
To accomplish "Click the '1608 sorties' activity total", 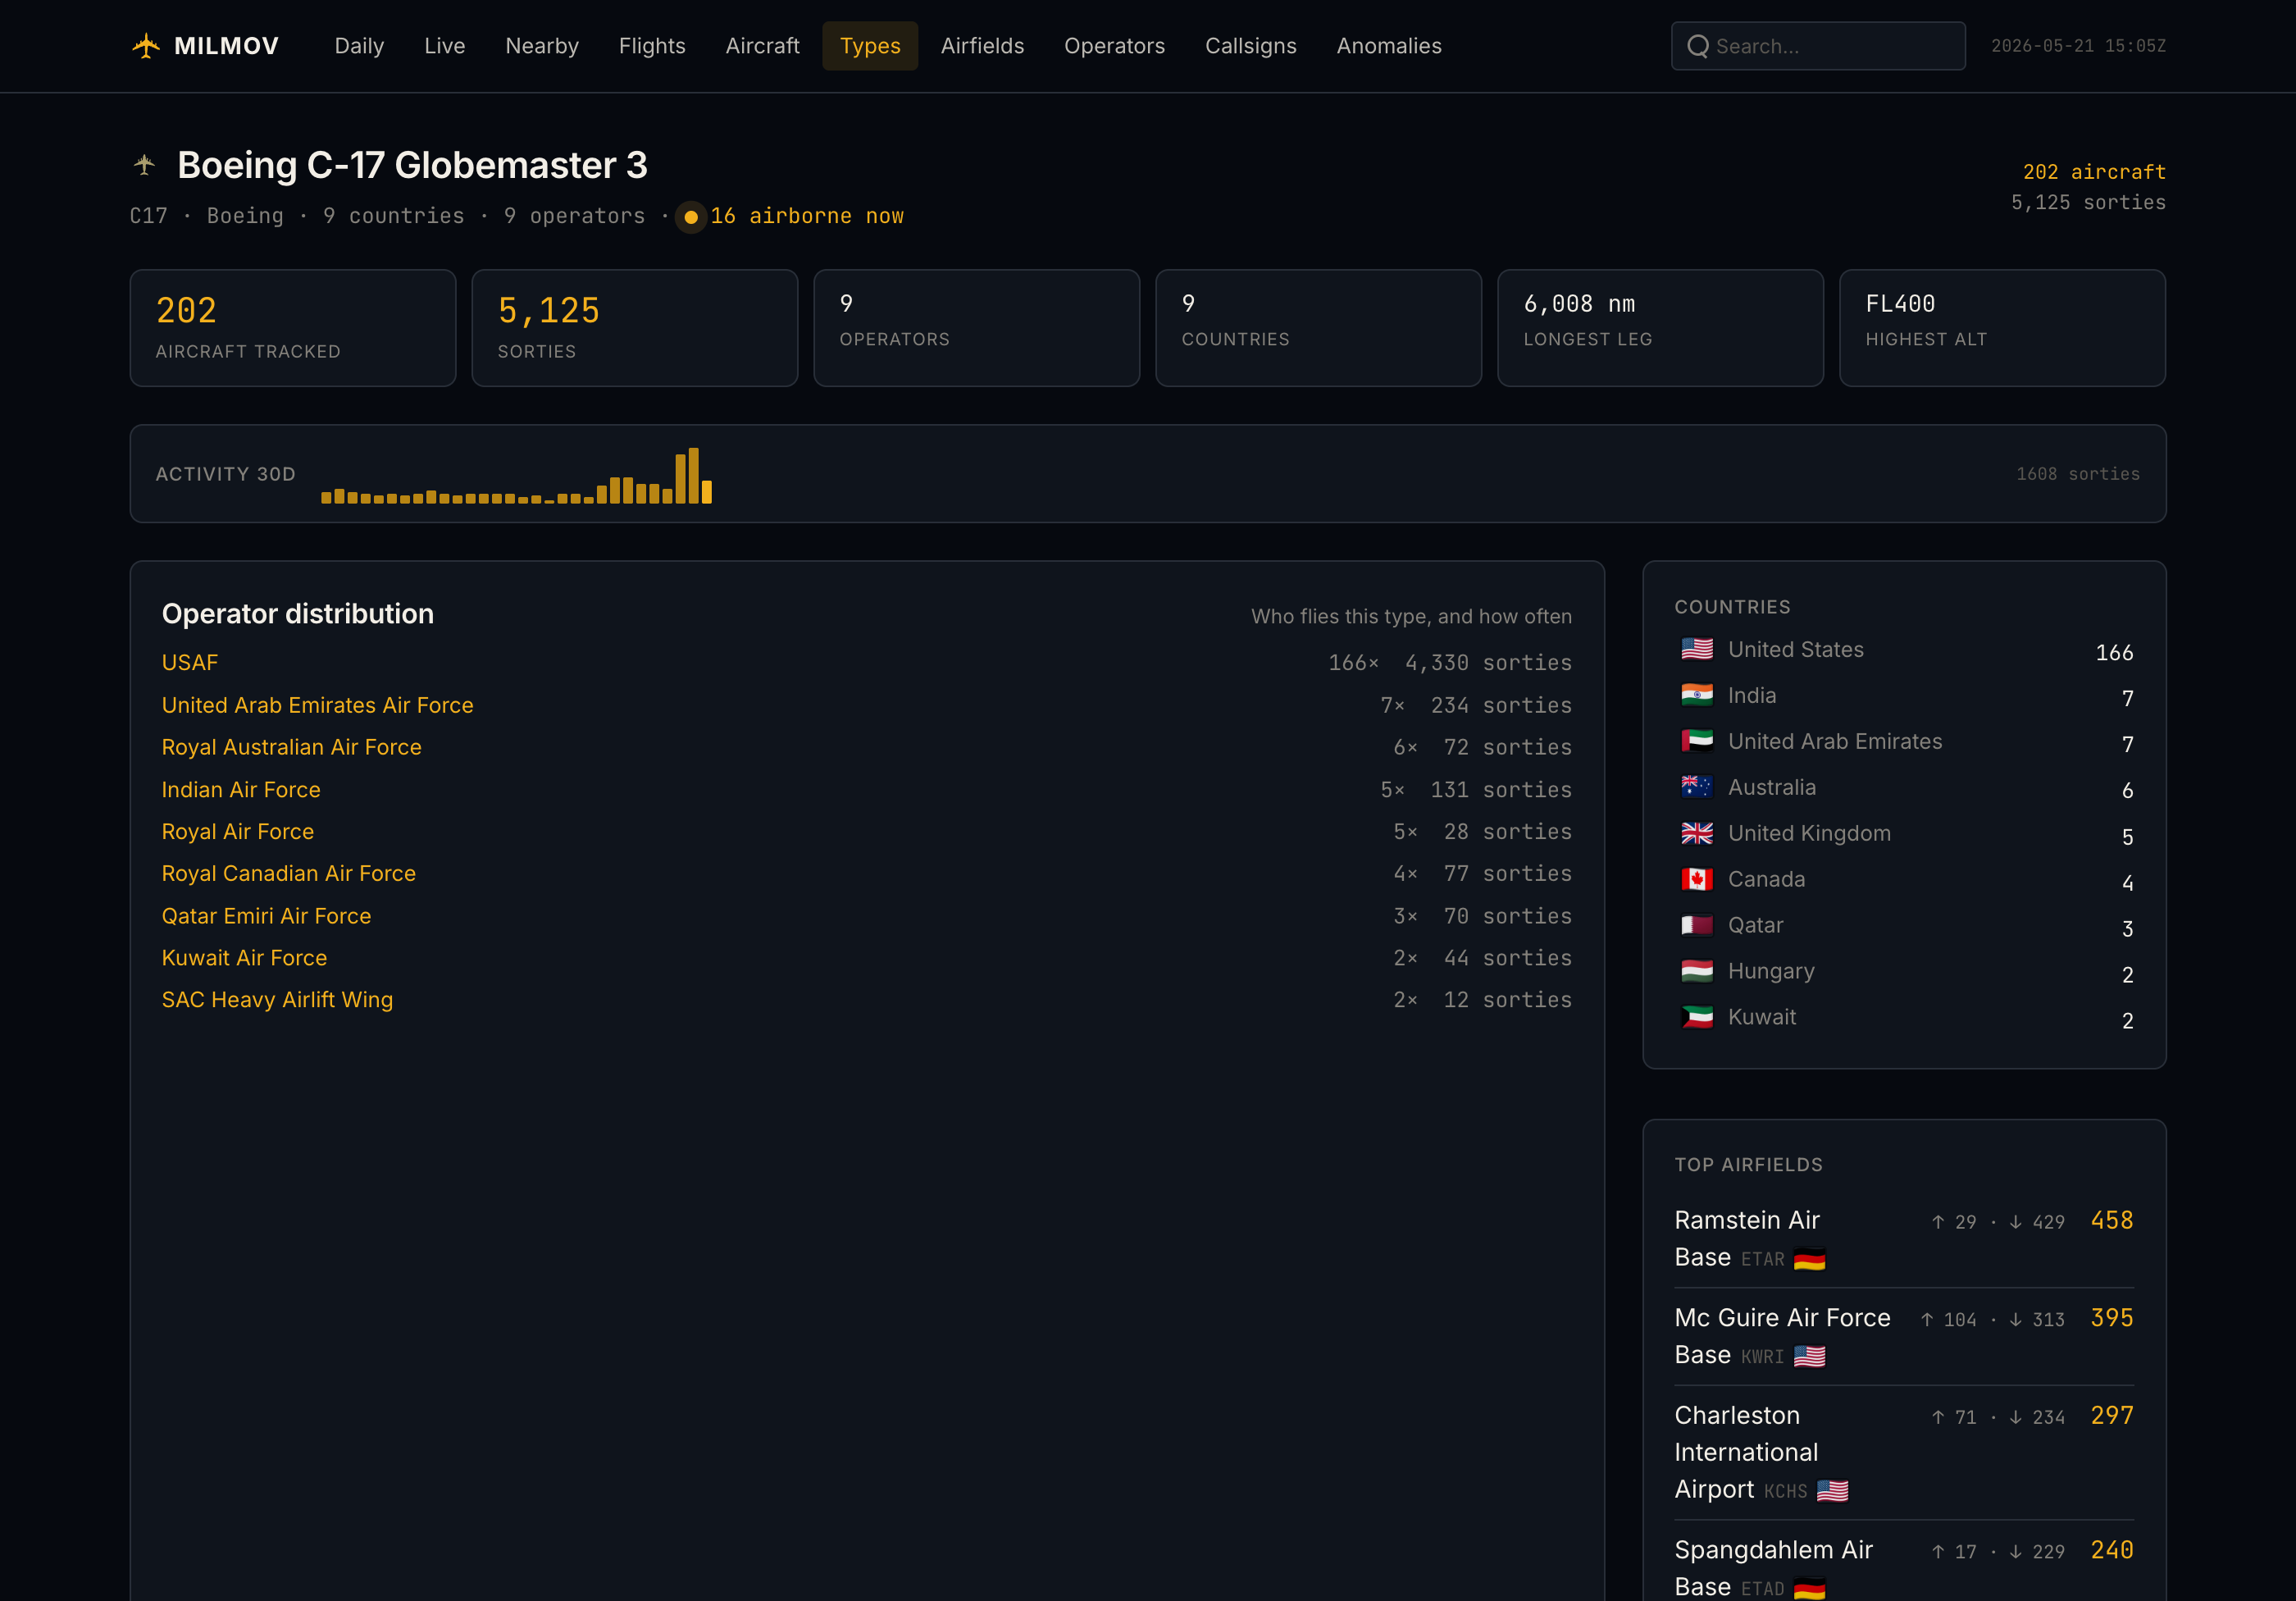I will point(2078,474).
